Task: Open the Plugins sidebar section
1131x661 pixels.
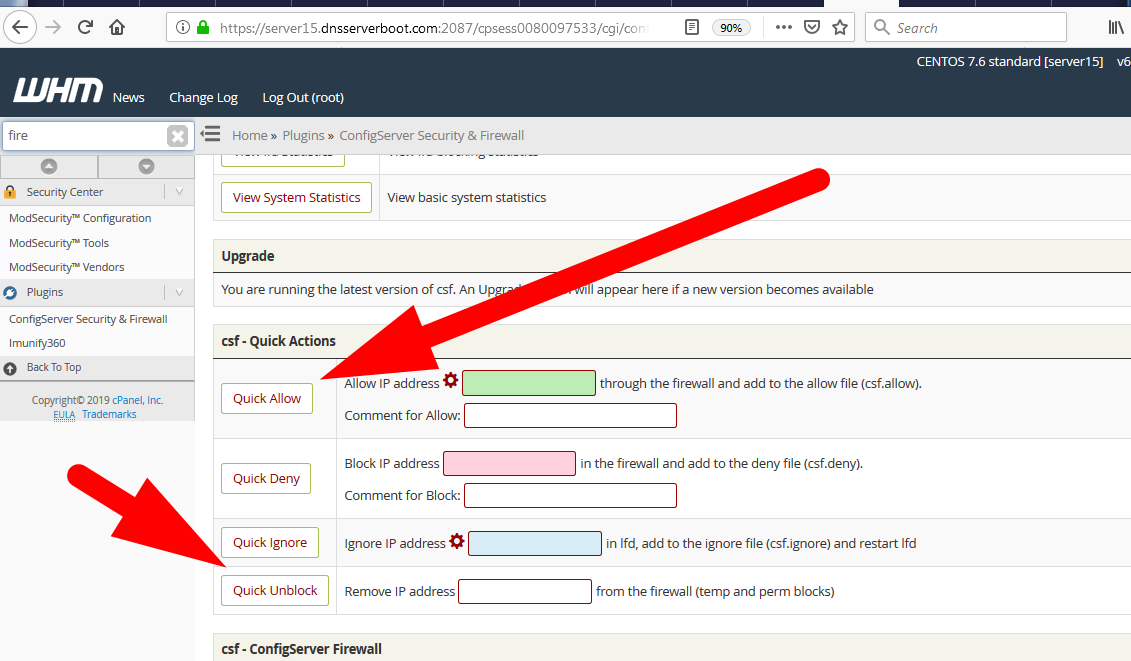Action: (x=45, y=292)
